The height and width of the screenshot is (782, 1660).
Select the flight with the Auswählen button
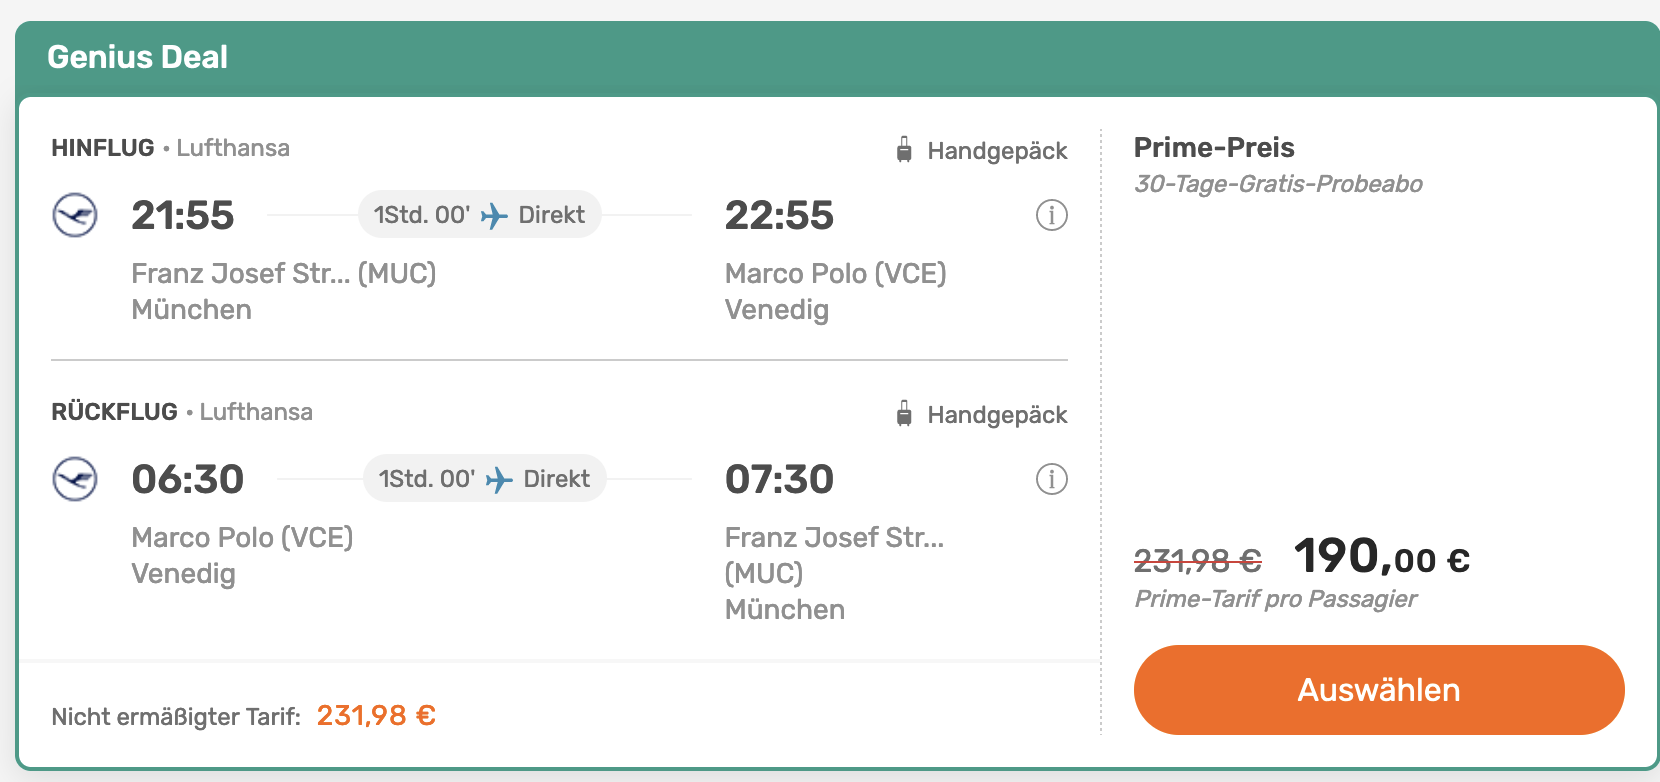tap(1379, 690)
